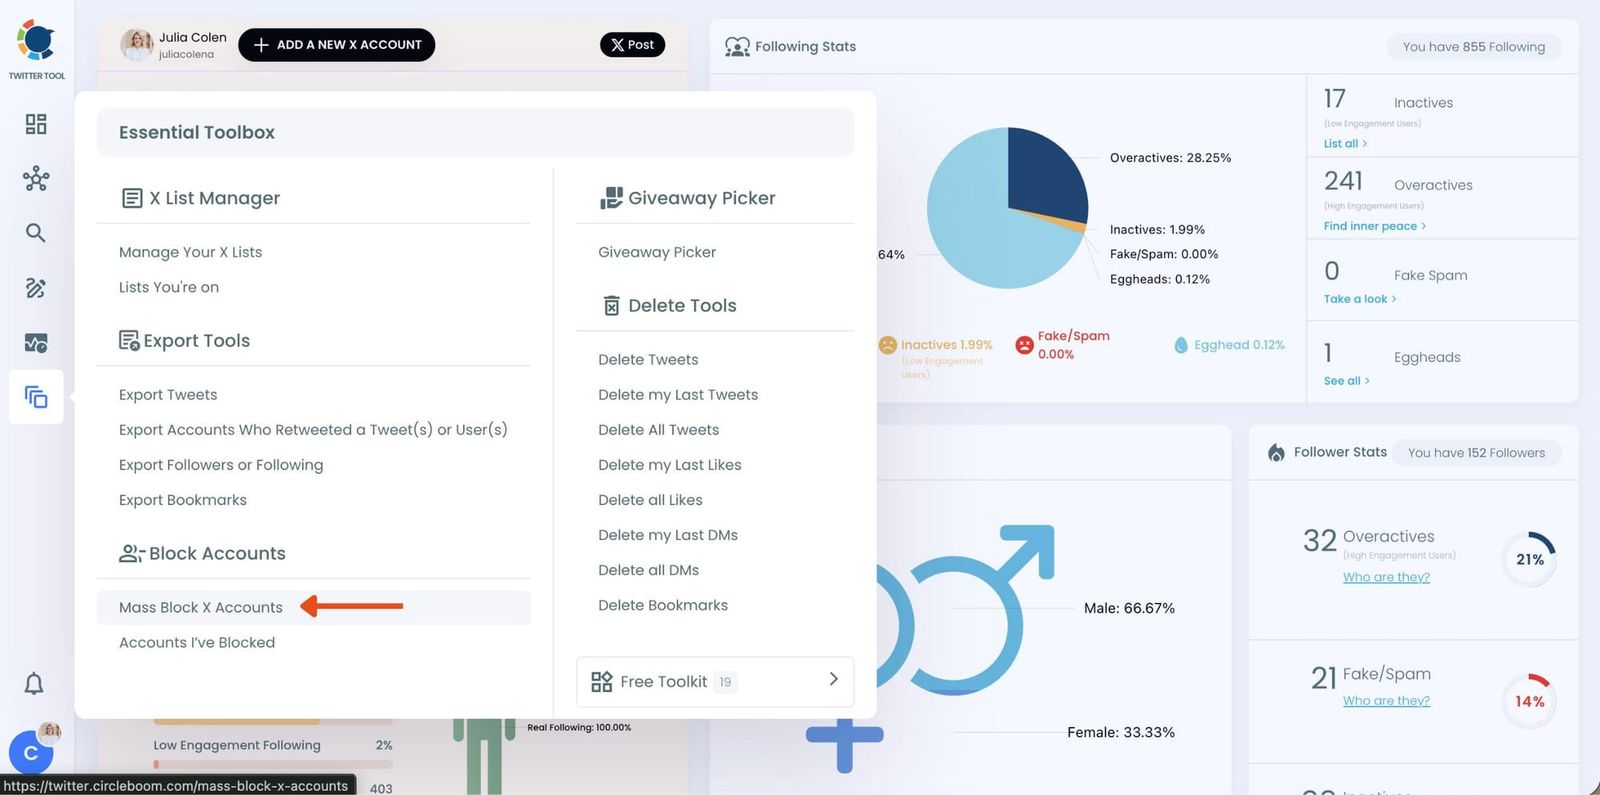
Task: Click the Free Toolkit grid icon
Action: click(x=602, y=682)
